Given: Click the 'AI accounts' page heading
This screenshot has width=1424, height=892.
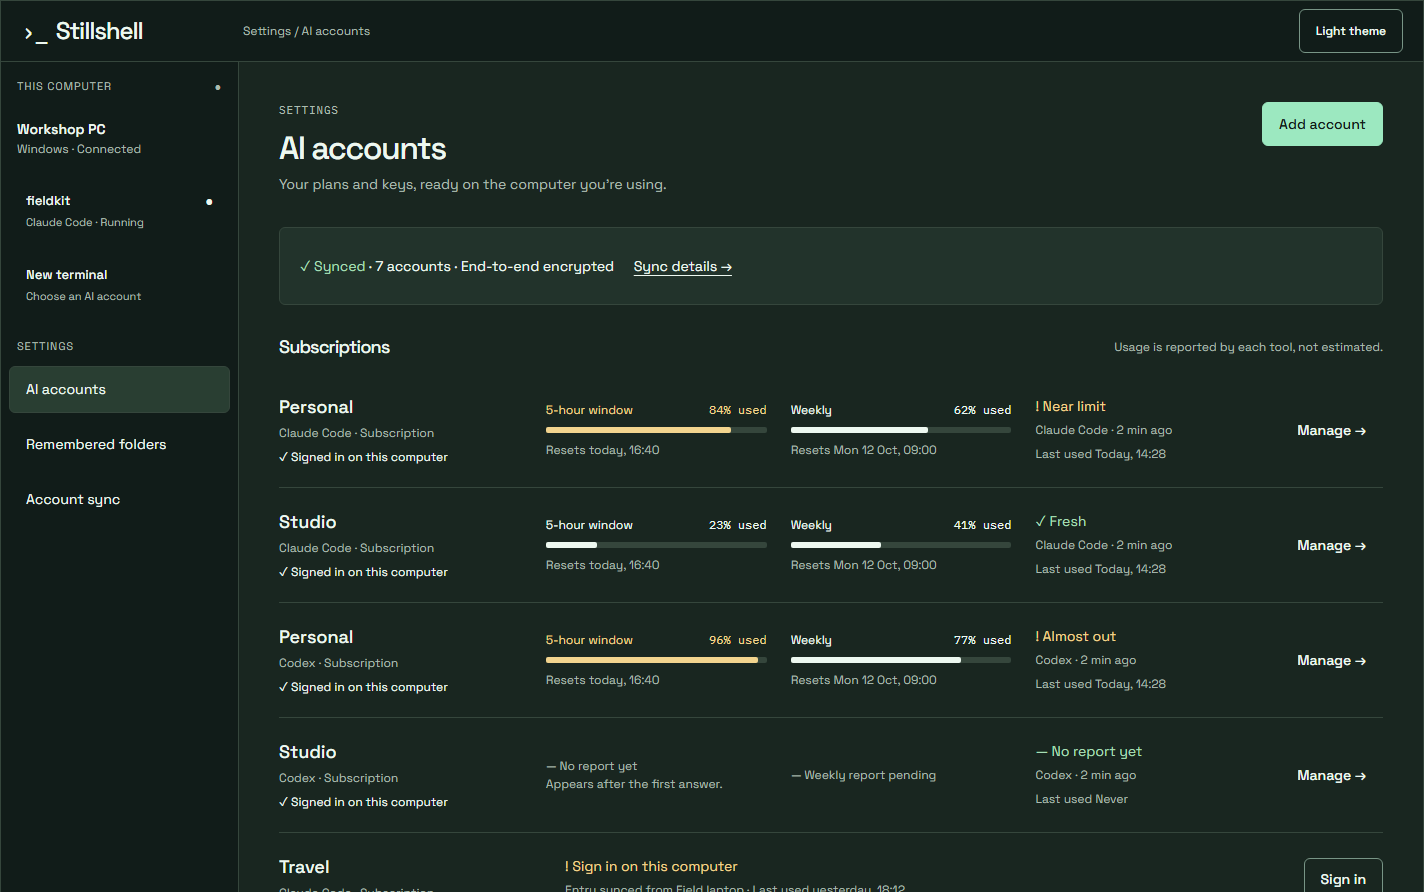Looking at the screenshot, I should [x=362, y=149].
